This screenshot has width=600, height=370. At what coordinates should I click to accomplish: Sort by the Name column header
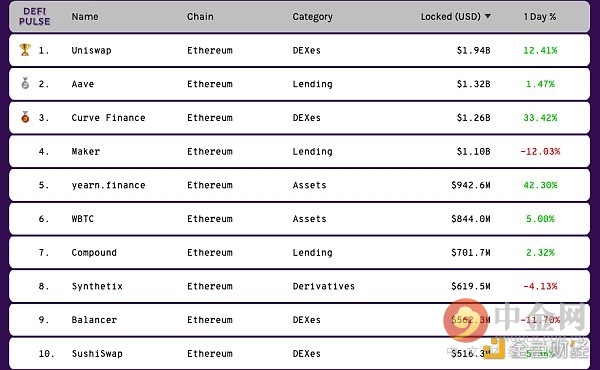85,17
